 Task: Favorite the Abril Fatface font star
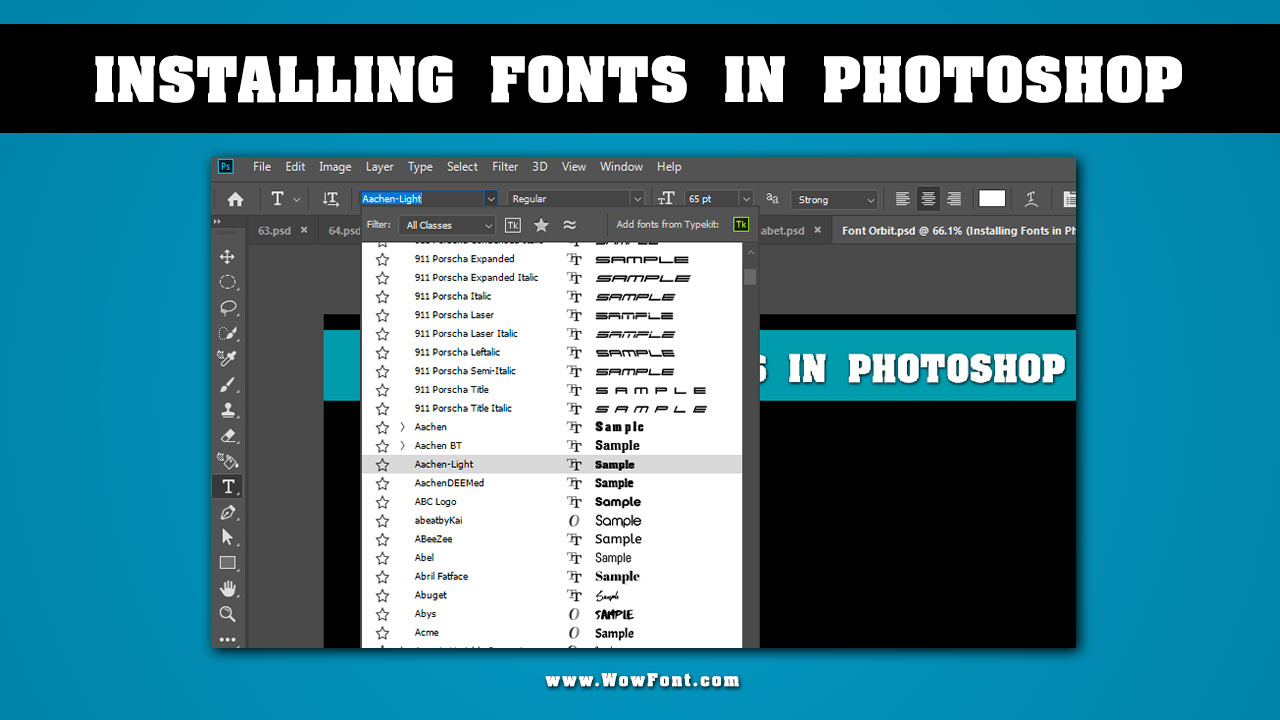click(382, 577)
